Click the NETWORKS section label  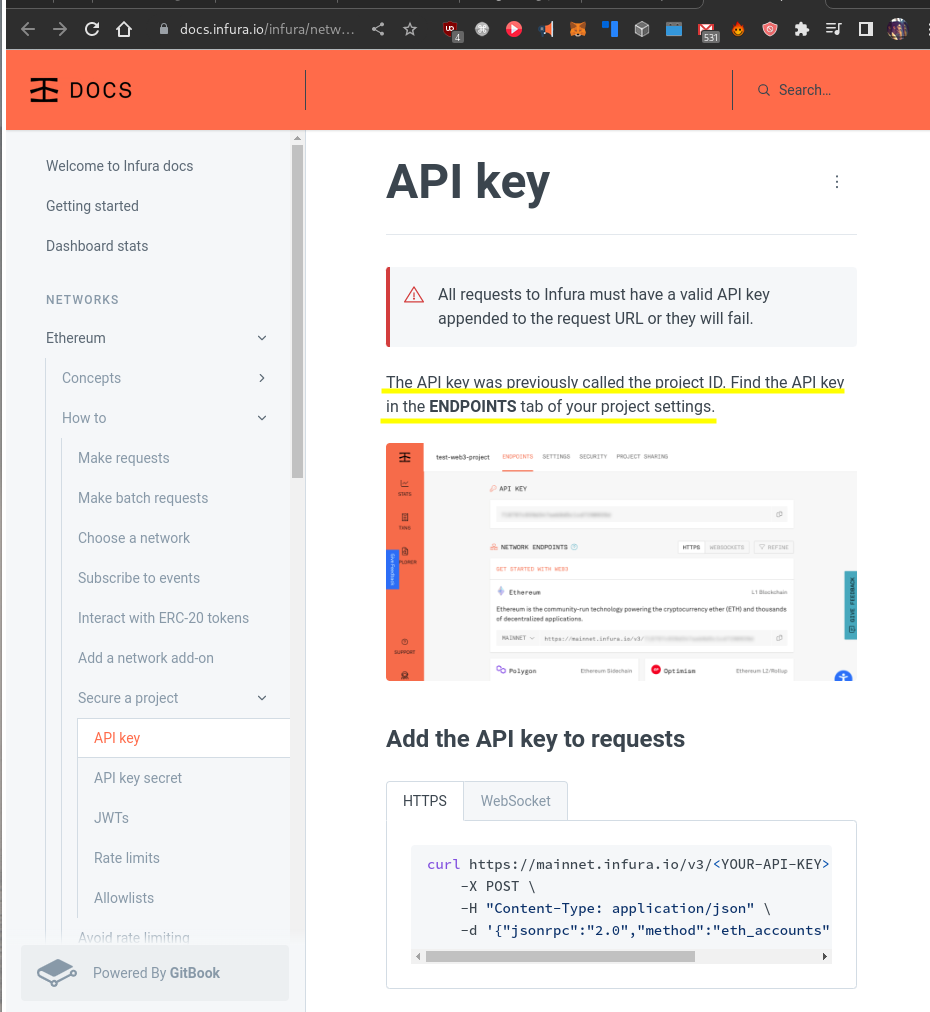click(82, 300)
